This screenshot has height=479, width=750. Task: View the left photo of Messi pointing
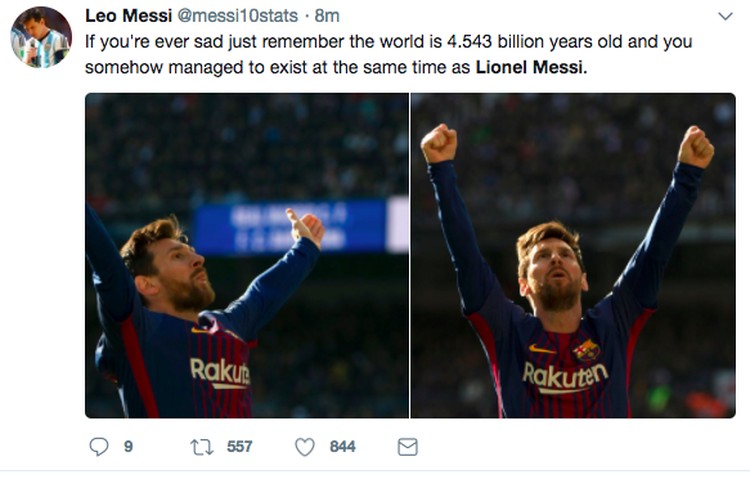247,256
